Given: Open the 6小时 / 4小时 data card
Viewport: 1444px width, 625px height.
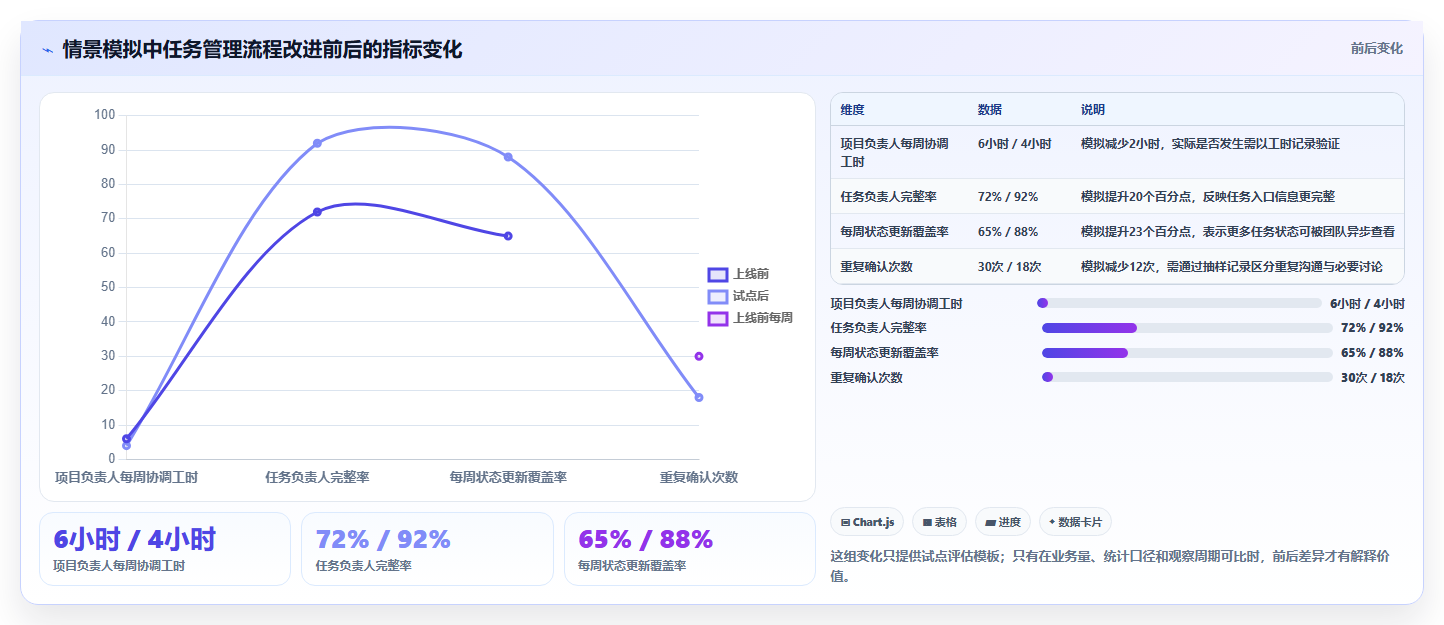Looking at the screenshot, I should click(165, 549).
